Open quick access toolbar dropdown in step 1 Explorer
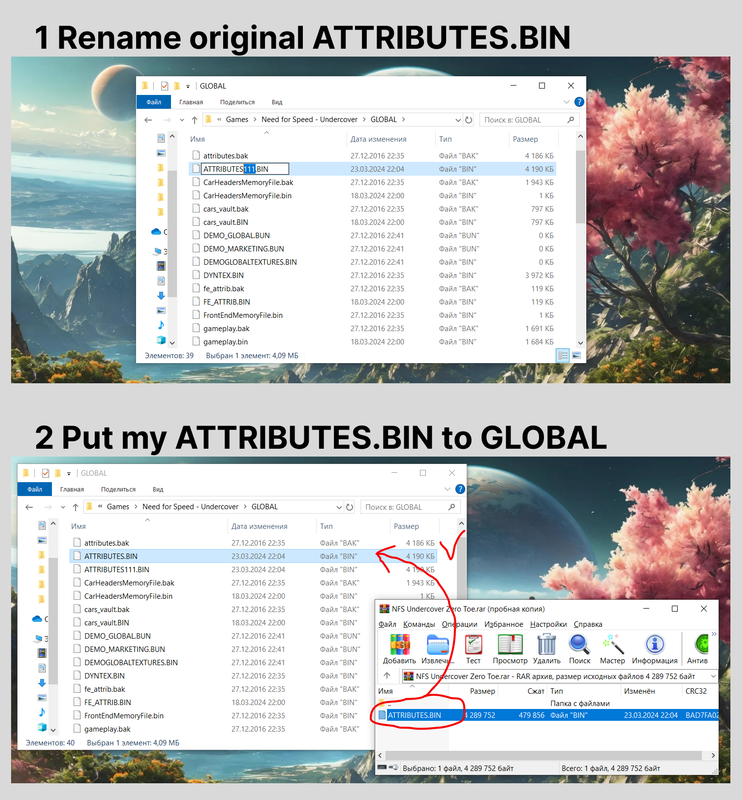742x800 pixels. pos(188,86)
